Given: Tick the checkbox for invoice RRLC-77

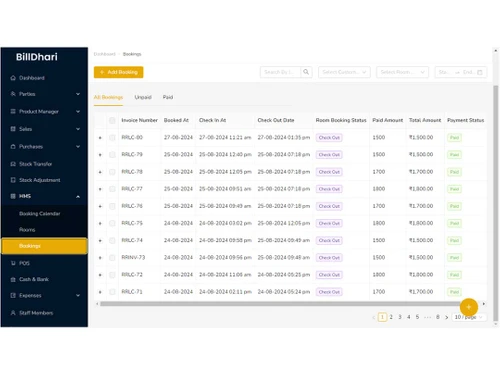Looking at the screenshot, I should 112,189.
